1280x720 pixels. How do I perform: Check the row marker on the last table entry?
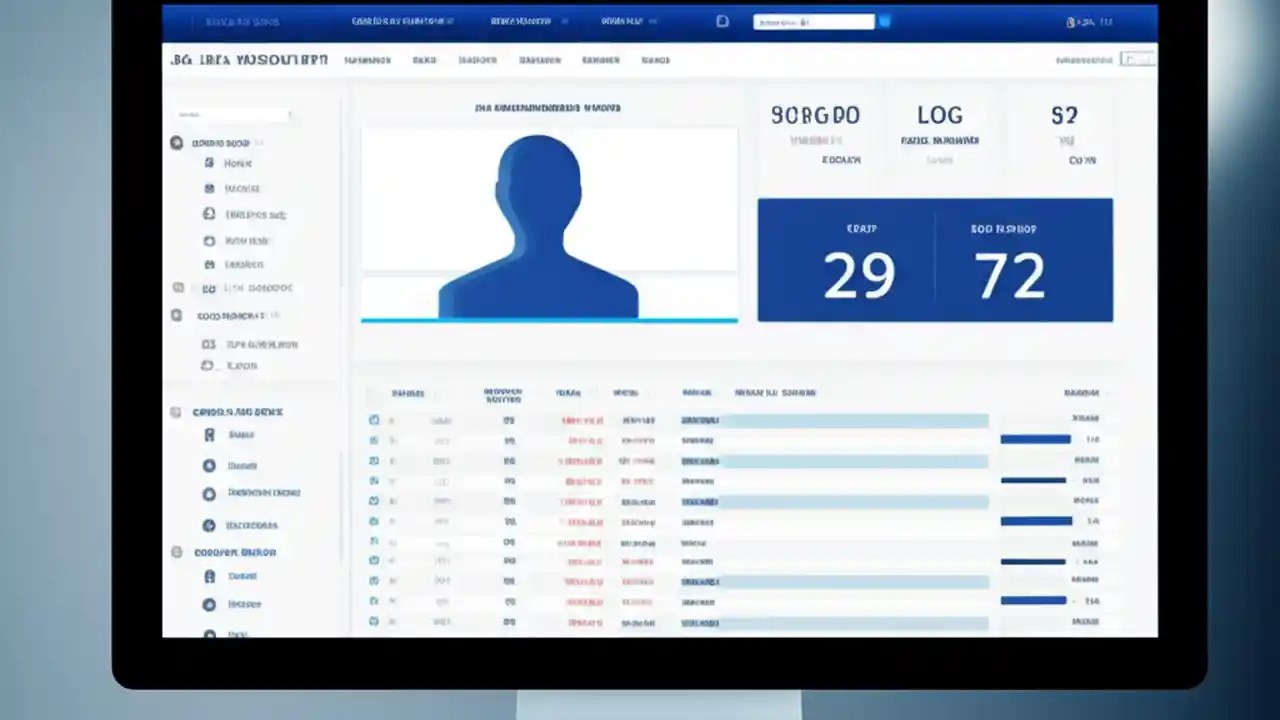[374, 621]
